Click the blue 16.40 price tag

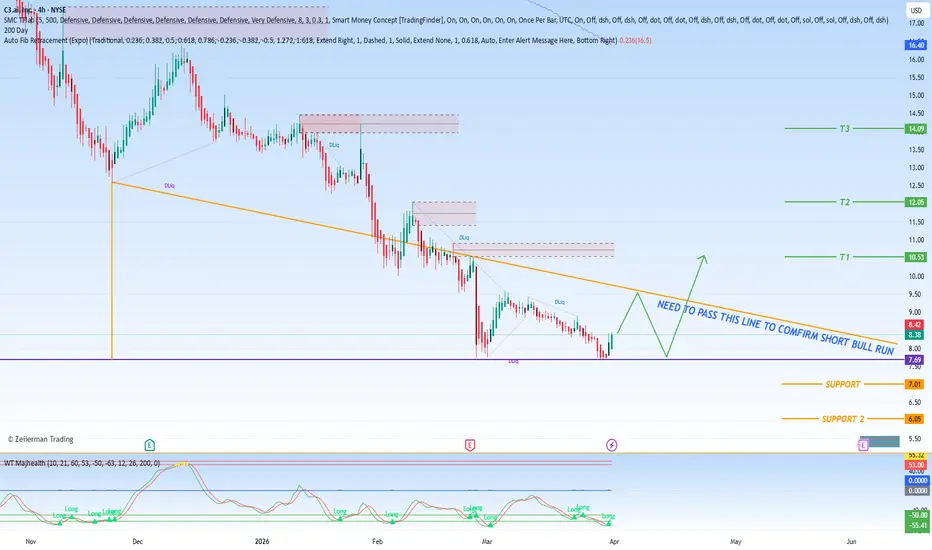coord(915,45)
